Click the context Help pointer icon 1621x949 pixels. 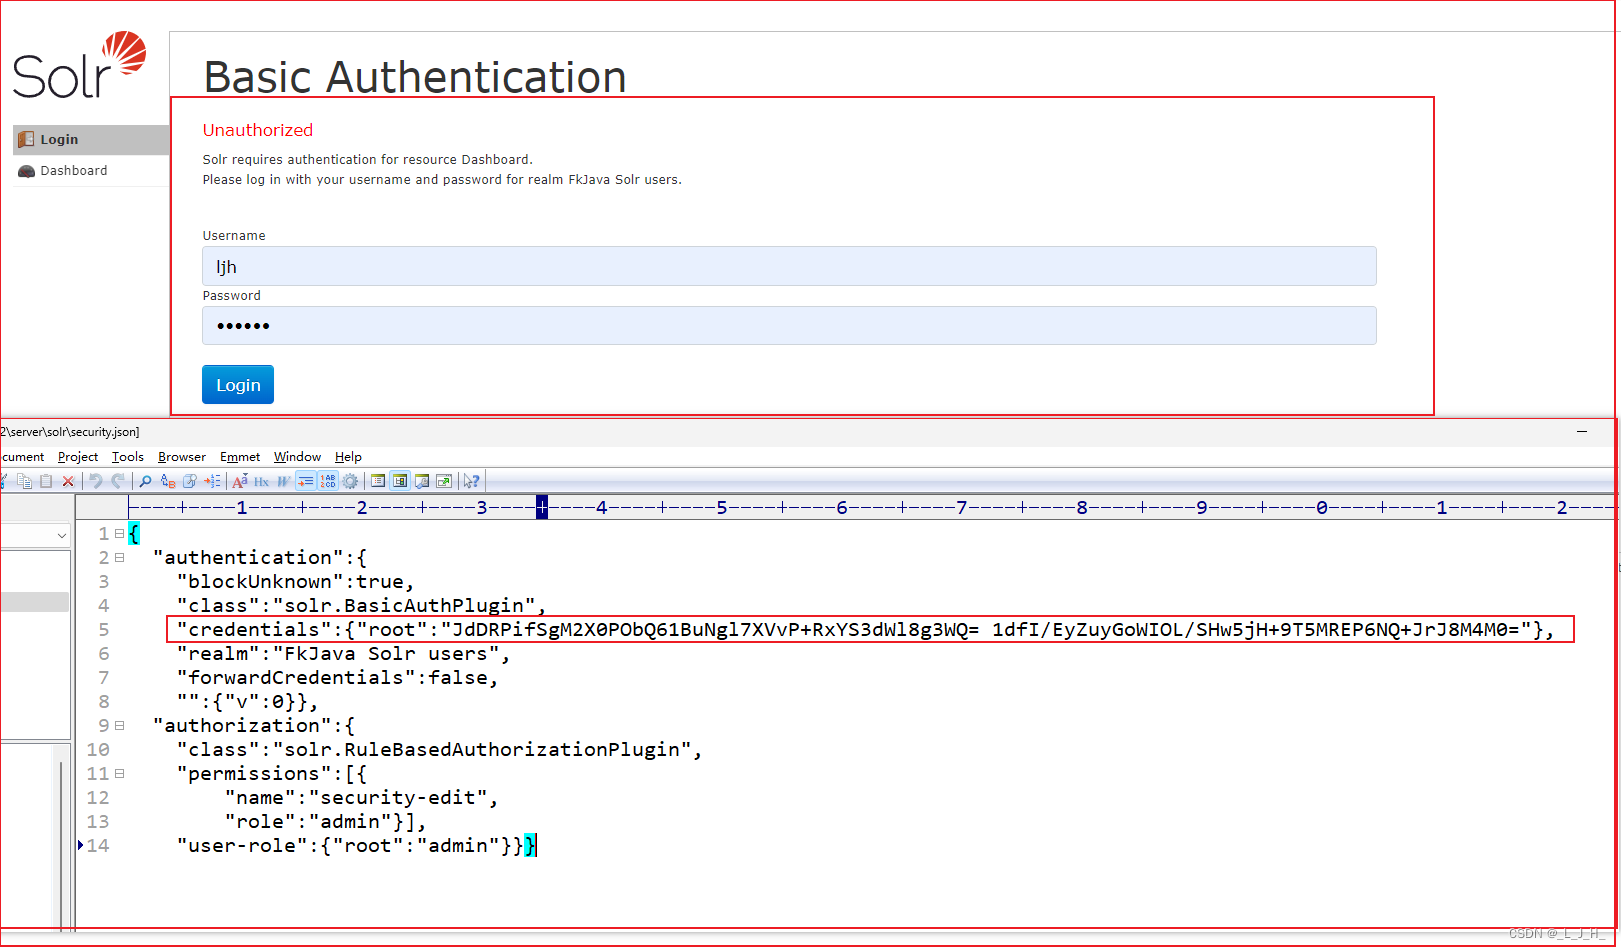pos(472,481)
